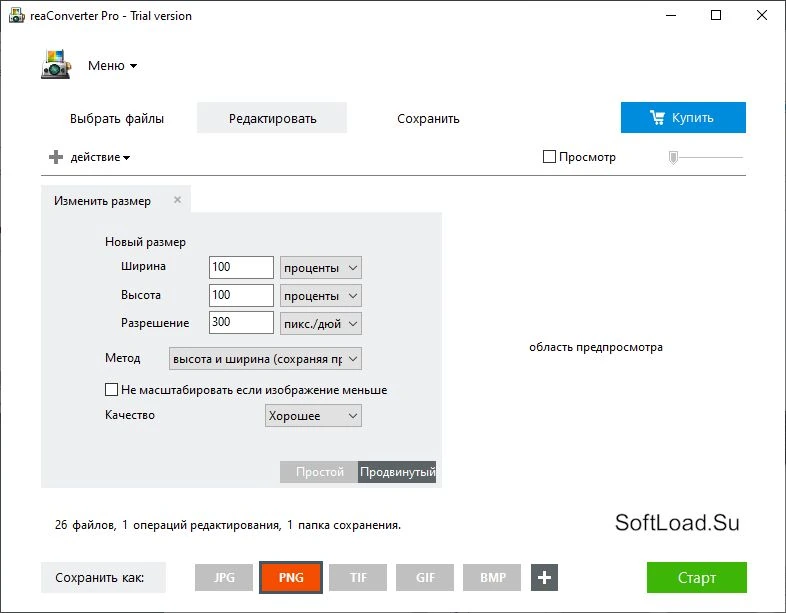
Task: Maximize the reaConverter window
Action: pyautogui.click(x=716, y=16)
